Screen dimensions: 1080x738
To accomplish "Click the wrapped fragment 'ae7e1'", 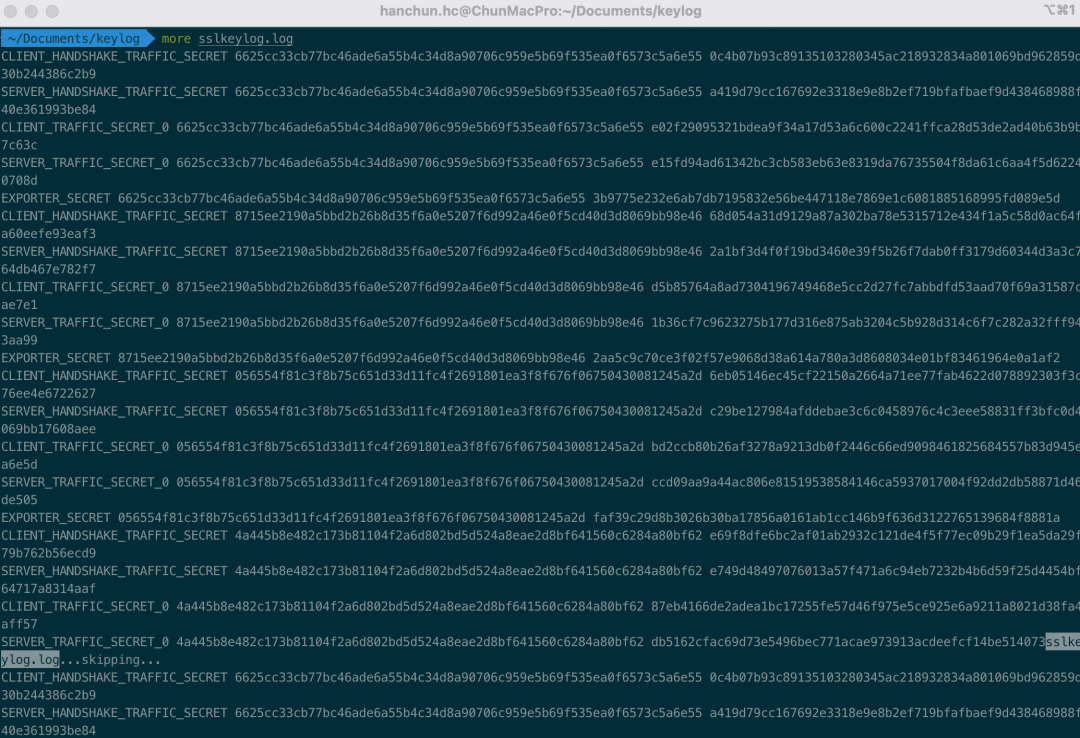I will click(x=19, y=305).
